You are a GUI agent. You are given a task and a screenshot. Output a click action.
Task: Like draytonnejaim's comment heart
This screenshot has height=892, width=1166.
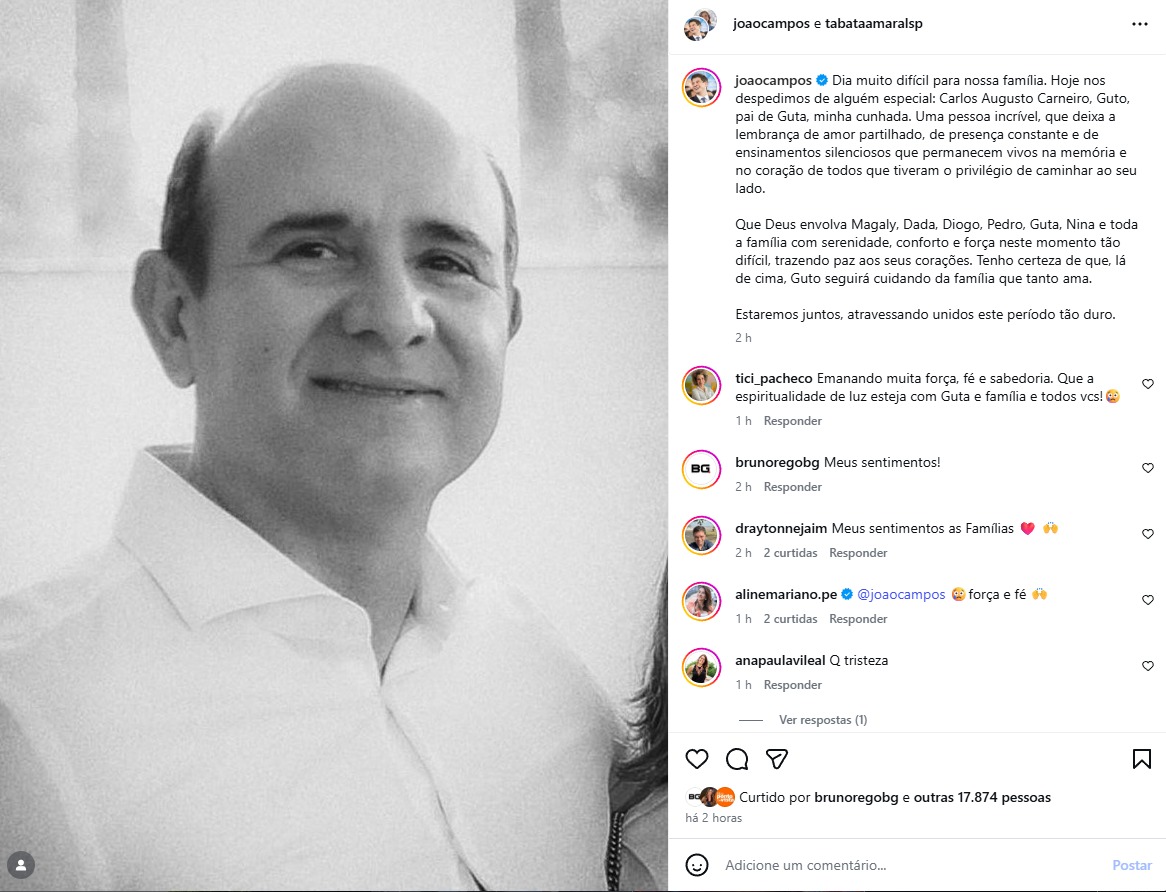[1147, 534]
